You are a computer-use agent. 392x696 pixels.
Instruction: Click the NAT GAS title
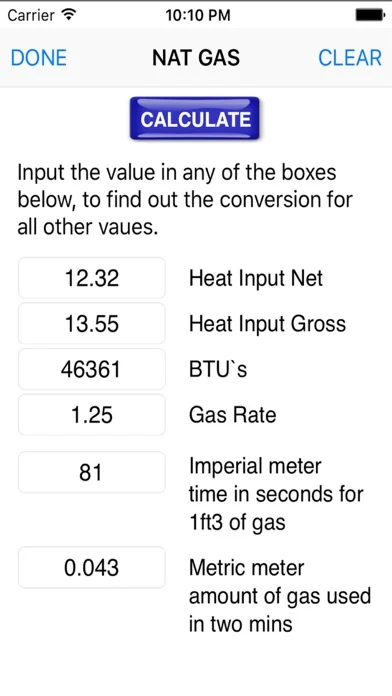click(x=196, y=58)
